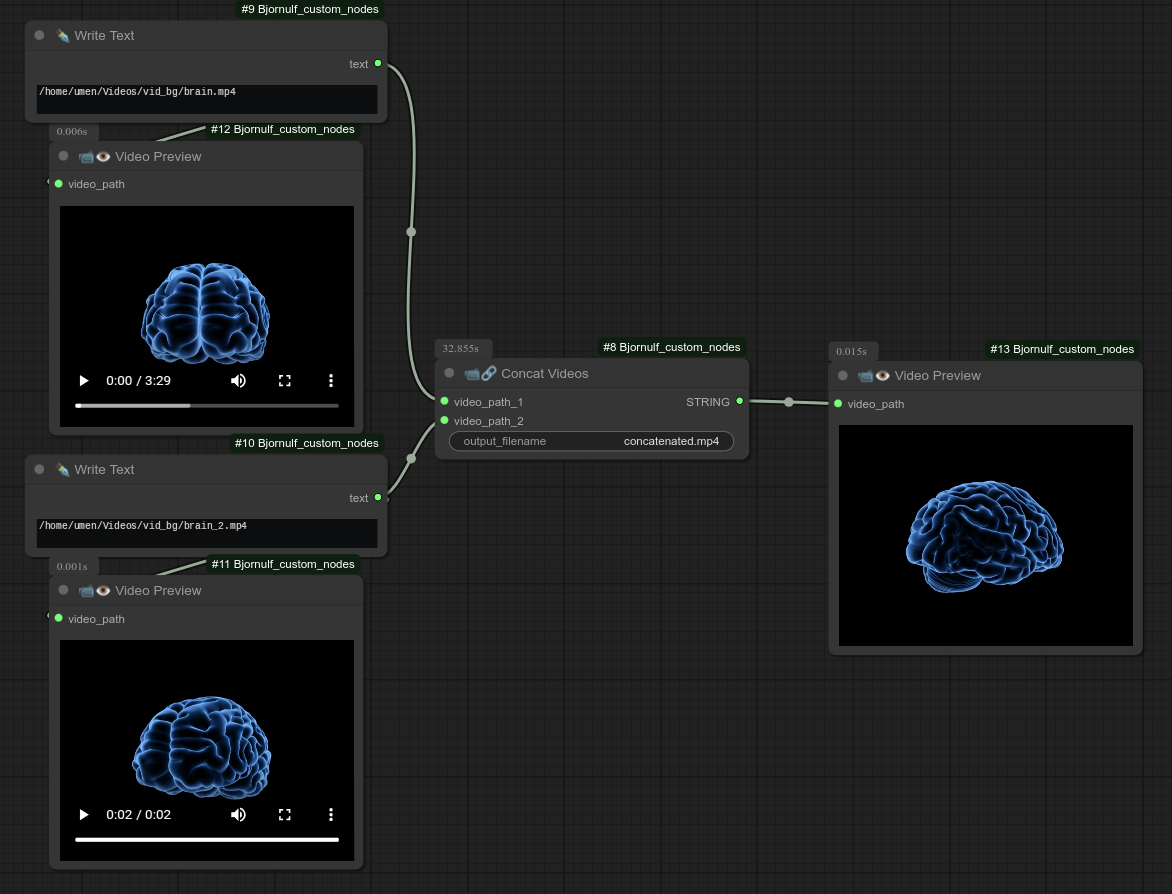Open more options on bottom video player

click(x=331, y=815)
